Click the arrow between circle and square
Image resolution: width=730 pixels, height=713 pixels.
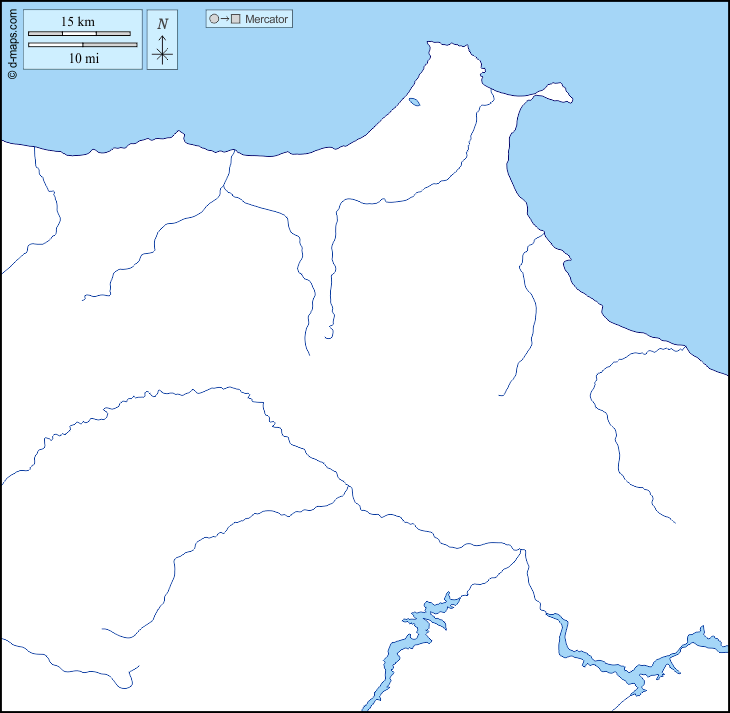(x=225, y=19)
